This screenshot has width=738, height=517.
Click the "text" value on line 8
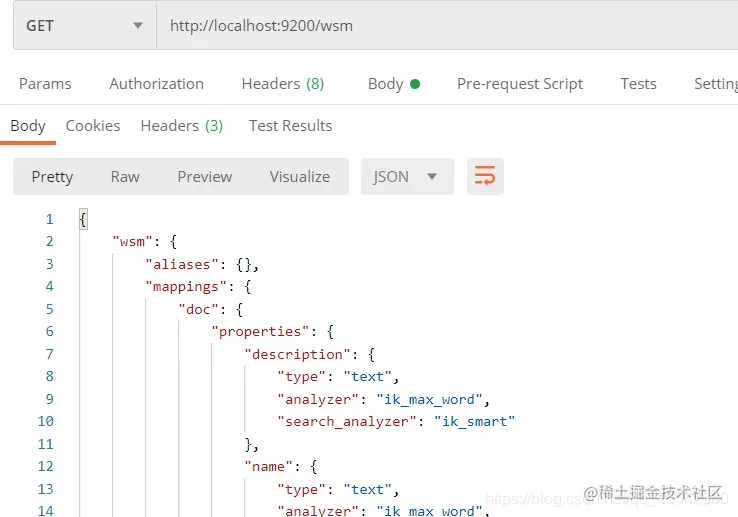pos(368,377)
